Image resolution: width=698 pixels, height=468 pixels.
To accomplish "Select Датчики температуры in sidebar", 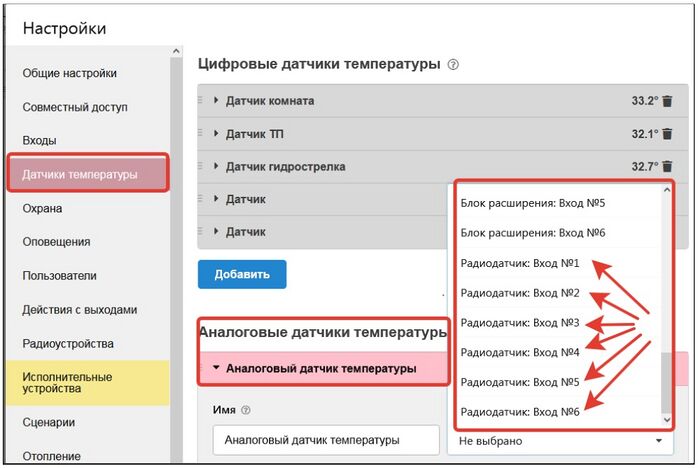I will coord(88,173).
